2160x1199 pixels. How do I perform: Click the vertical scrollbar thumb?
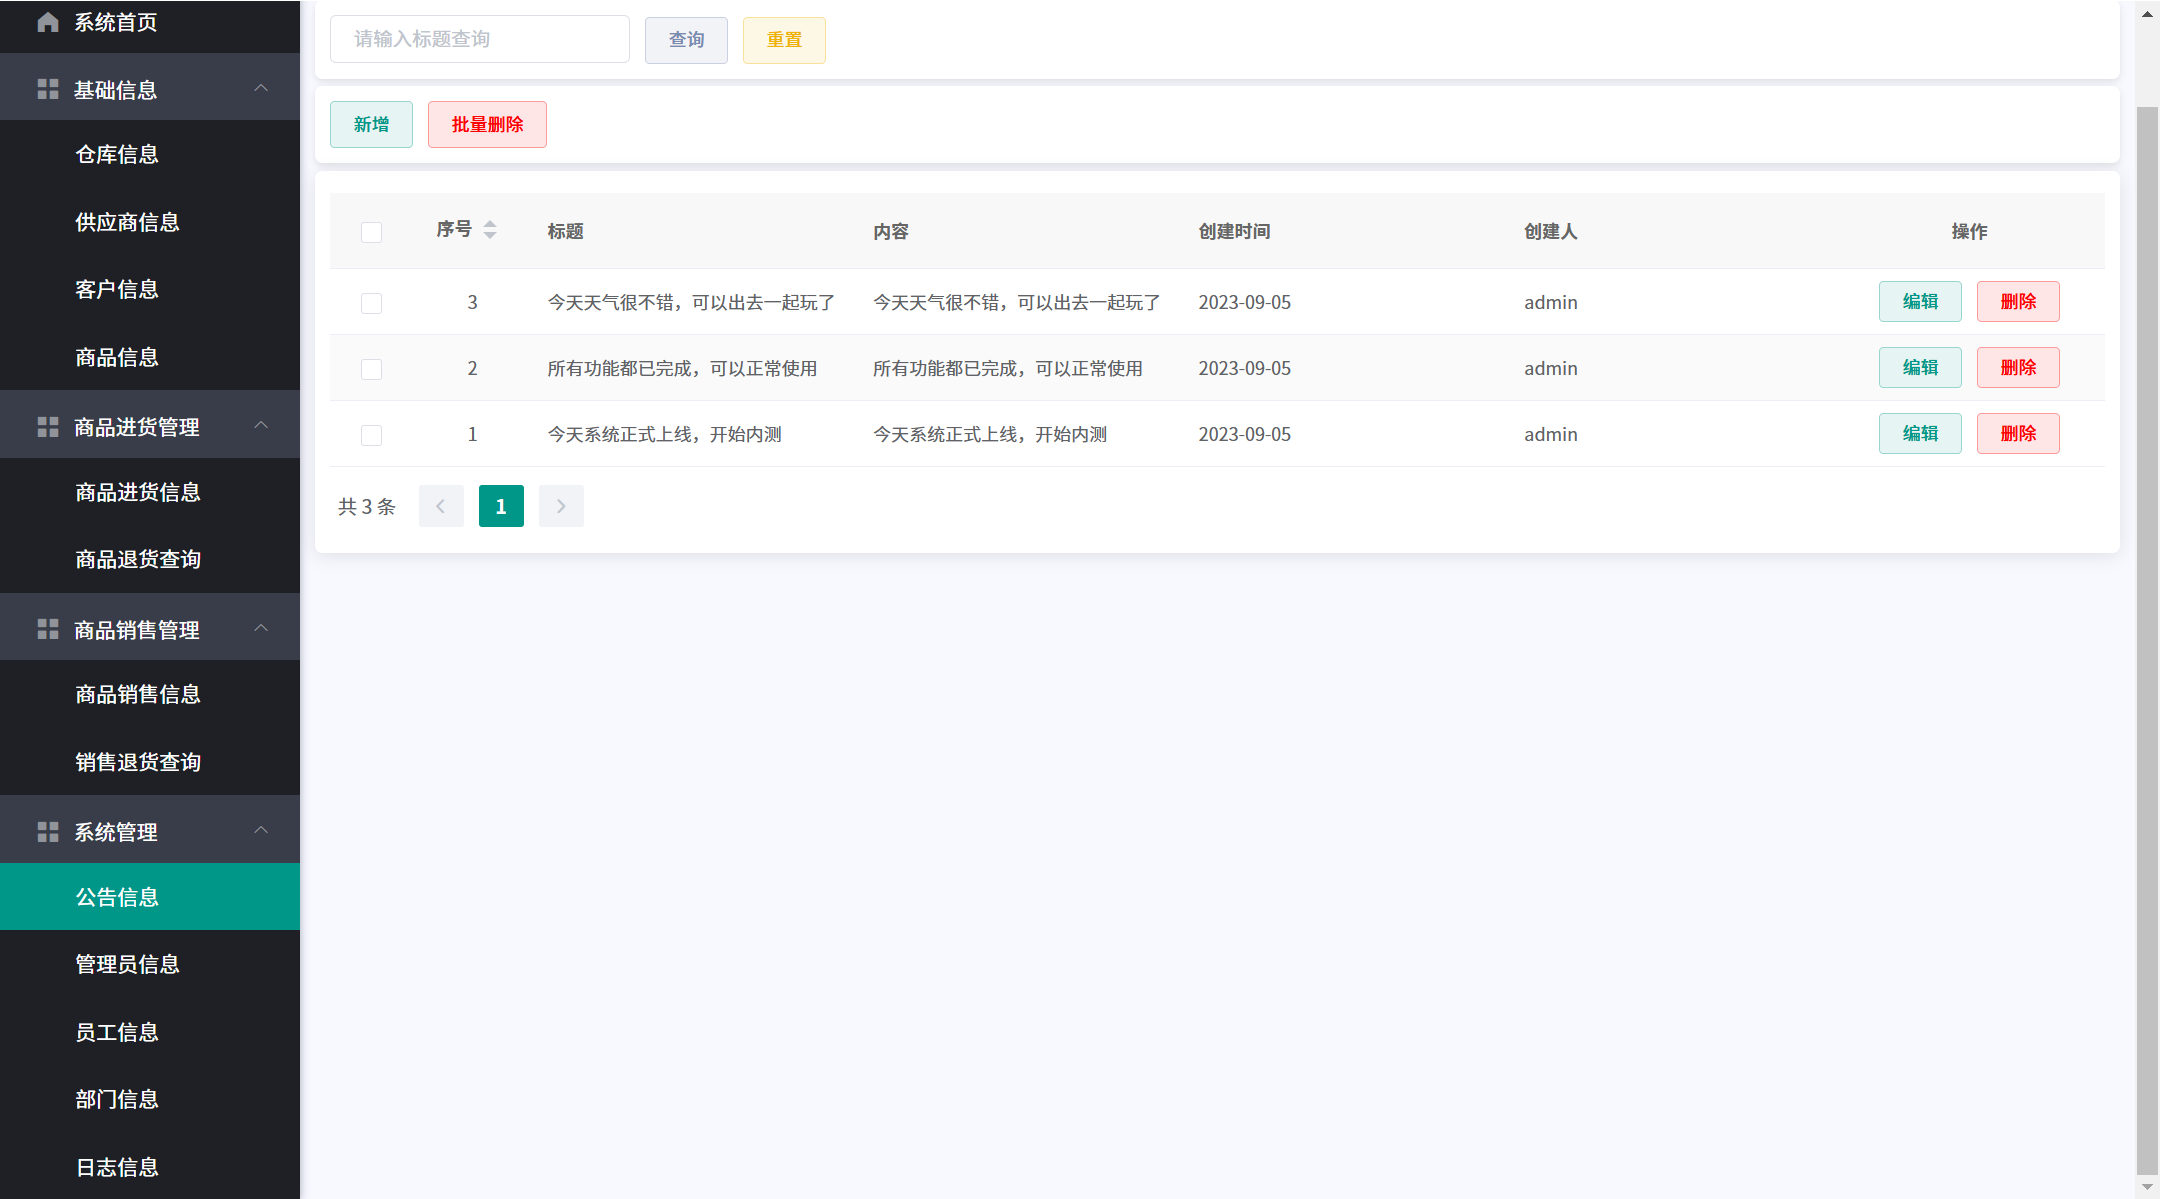2146,640
